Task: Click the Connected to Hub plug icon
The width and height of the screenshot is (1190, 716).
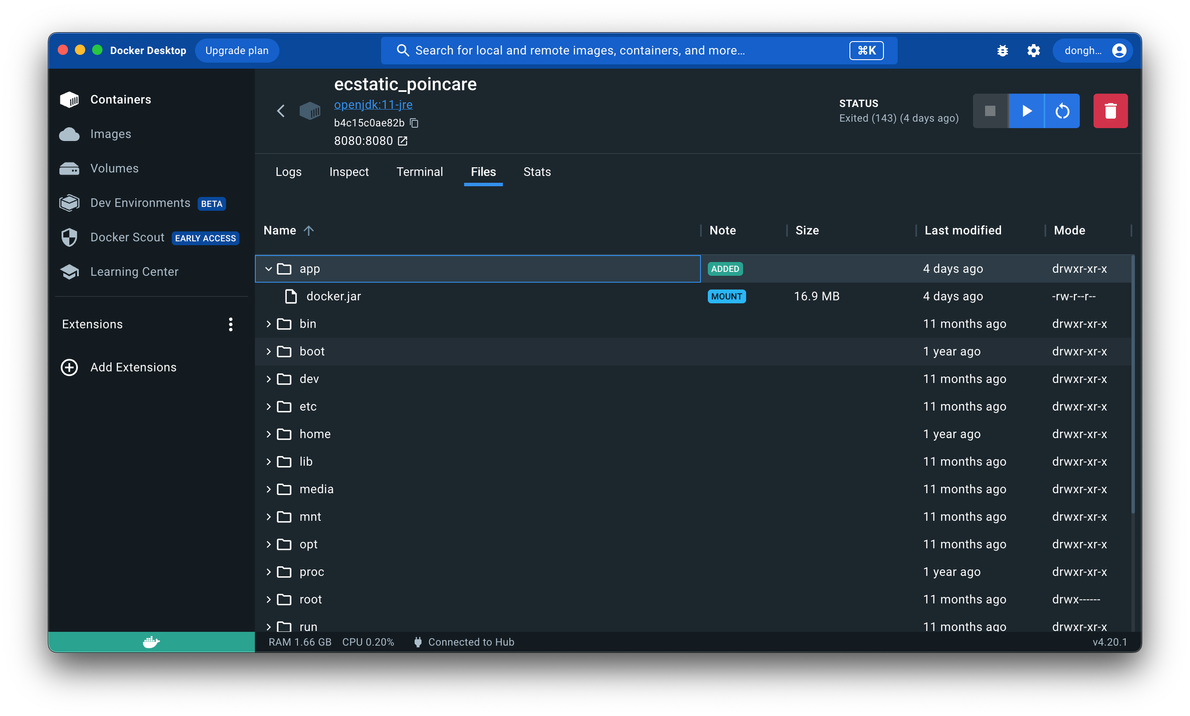Action: pos(417,642)
